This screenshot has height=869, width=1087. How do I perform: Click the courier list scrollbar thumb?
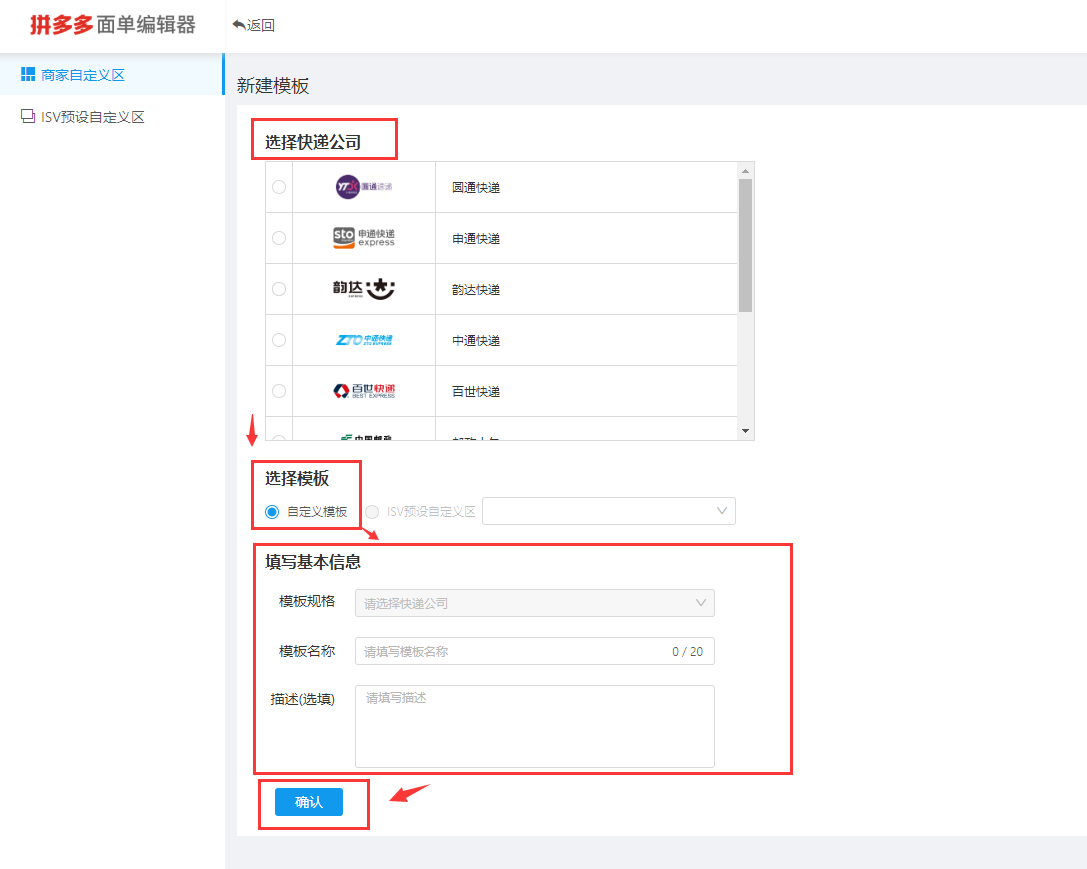pos(745,245)
